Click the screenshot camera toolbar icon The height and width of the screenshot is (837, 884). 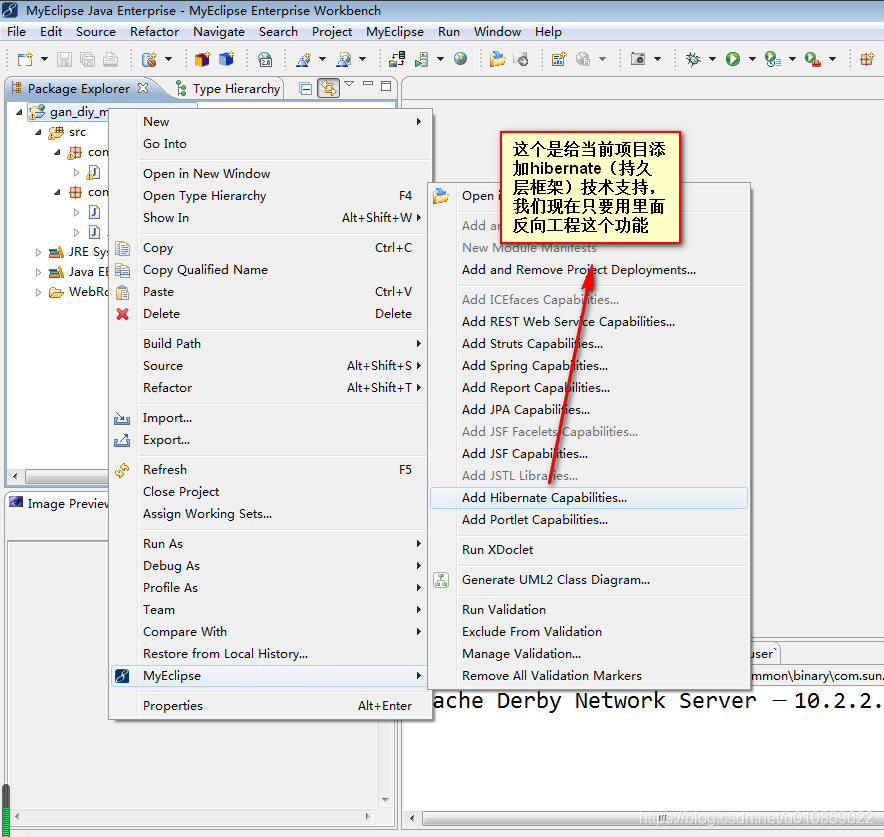[x=638, y=59]
